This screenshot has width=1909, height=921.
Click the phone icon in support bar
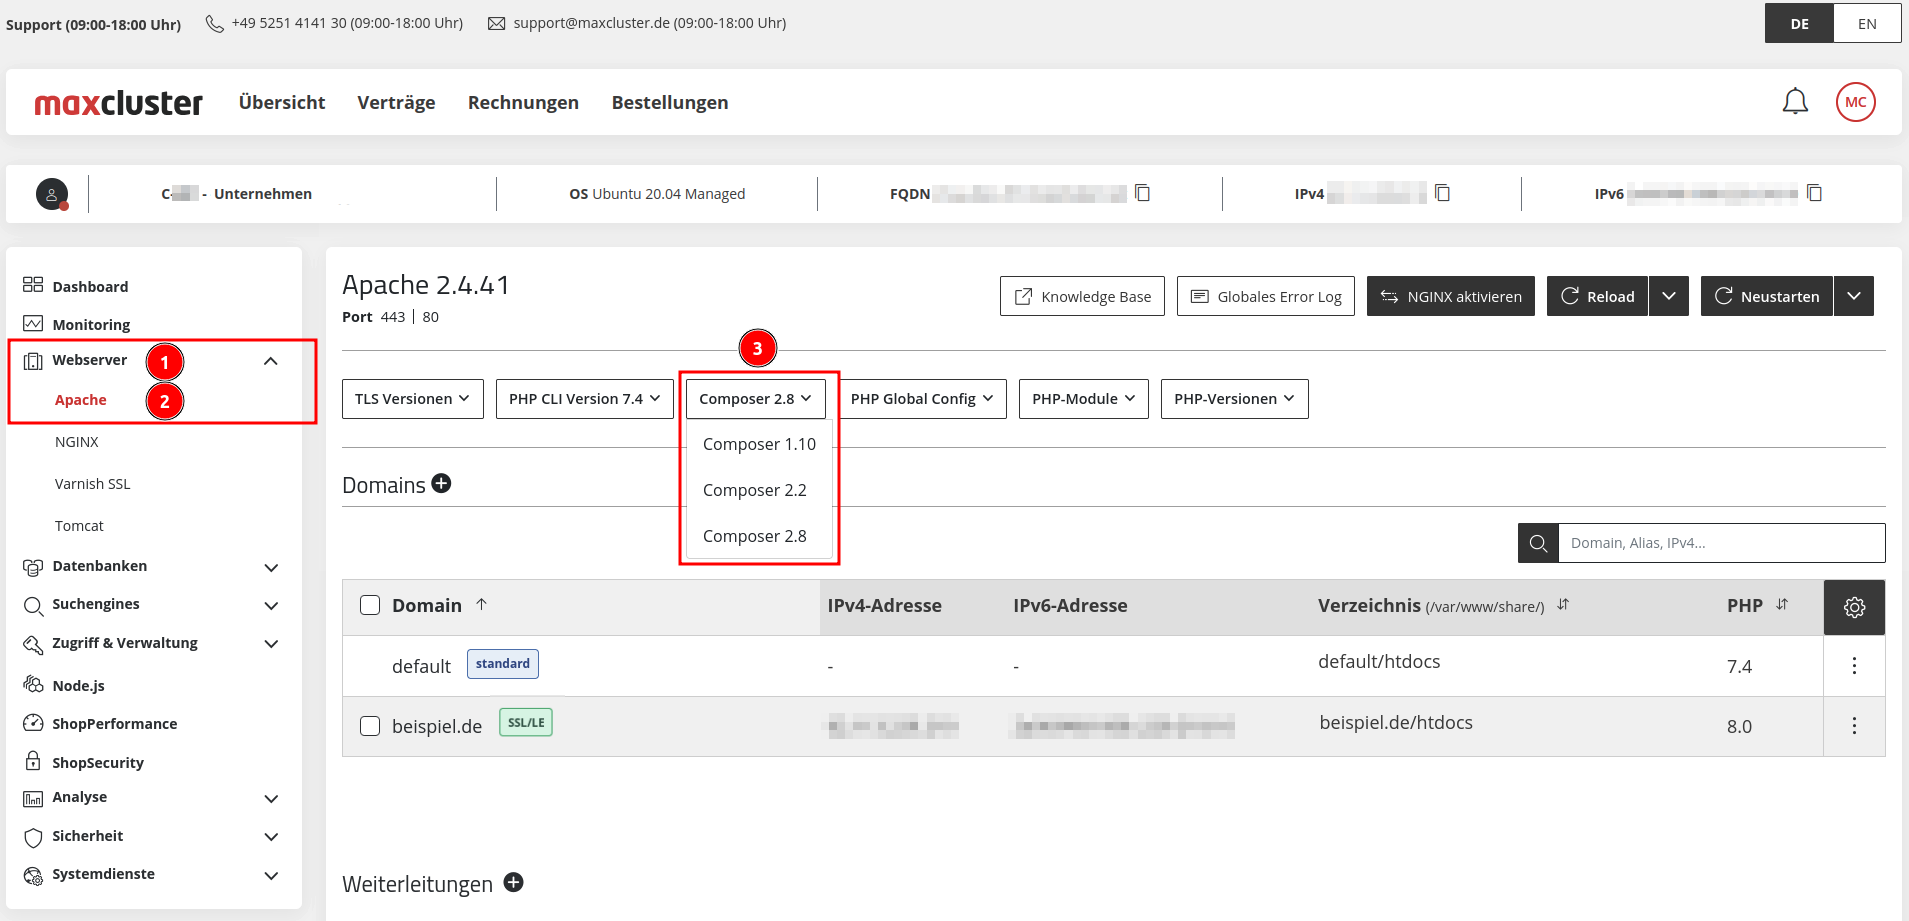(x=214, y=23)
